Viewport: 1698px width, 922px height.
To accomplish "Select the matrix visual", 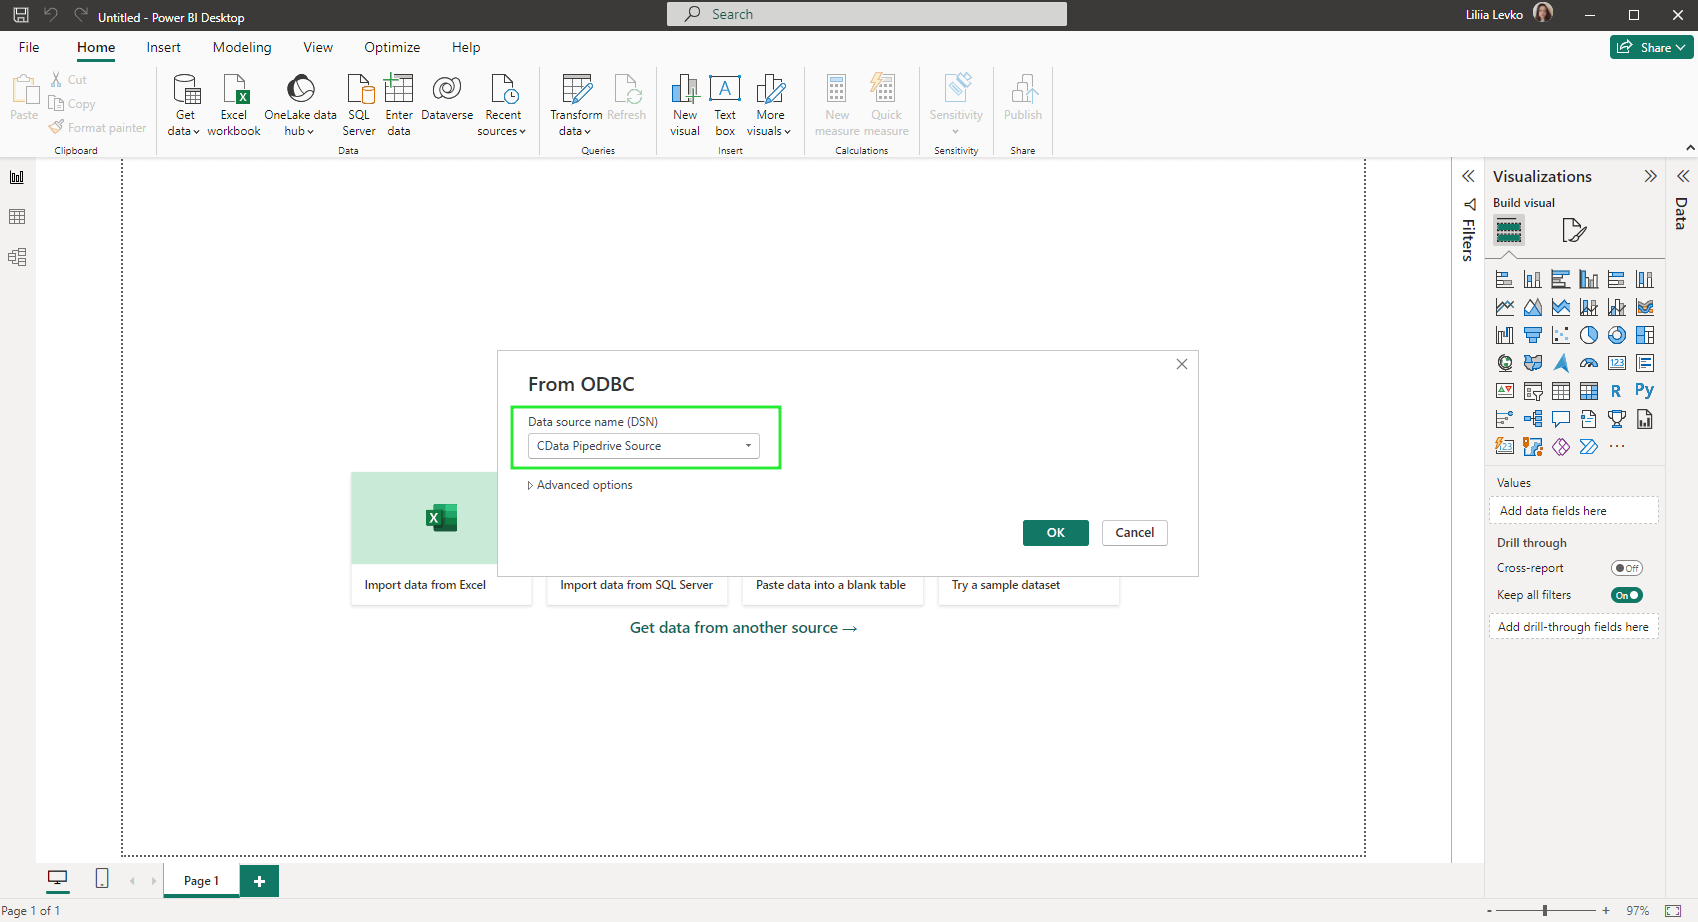I will point(1588,391).
